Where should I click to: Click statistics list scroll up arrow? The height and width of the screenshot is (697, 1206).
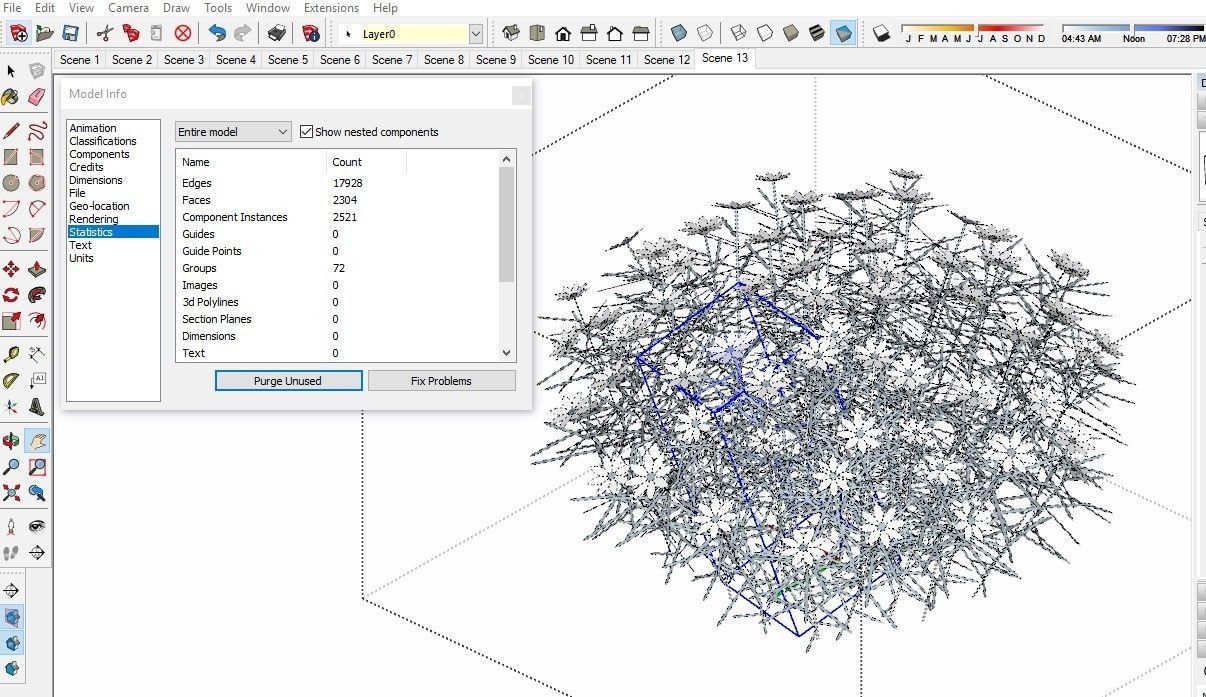tap(506, 158)
